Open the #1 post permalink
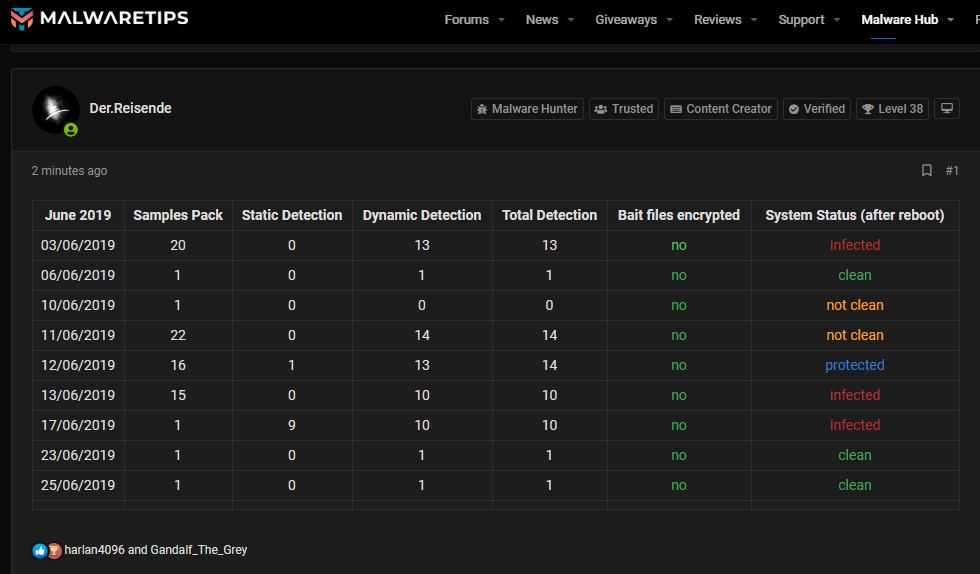 coord(952,171)
